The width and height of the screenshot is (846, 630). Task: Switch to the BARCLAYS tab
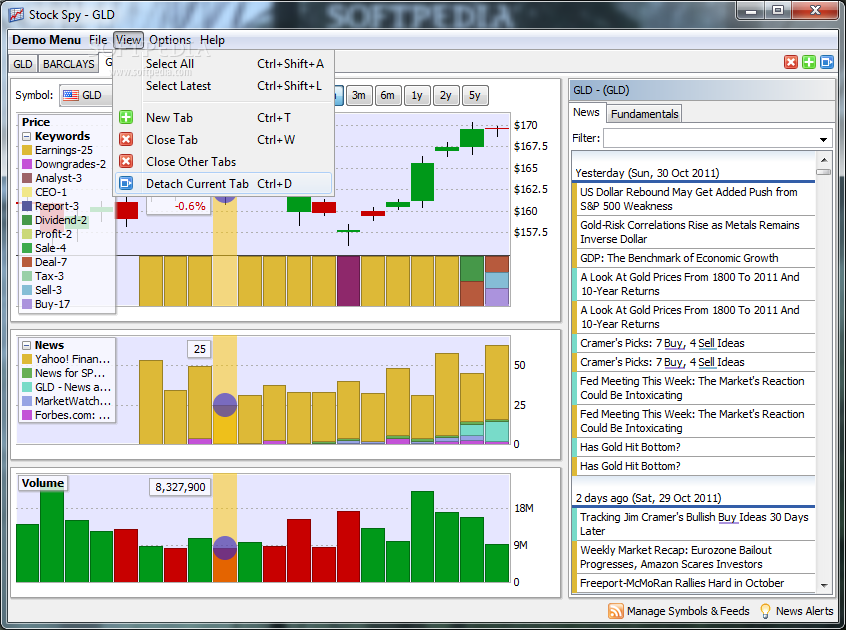click(69, 64)
